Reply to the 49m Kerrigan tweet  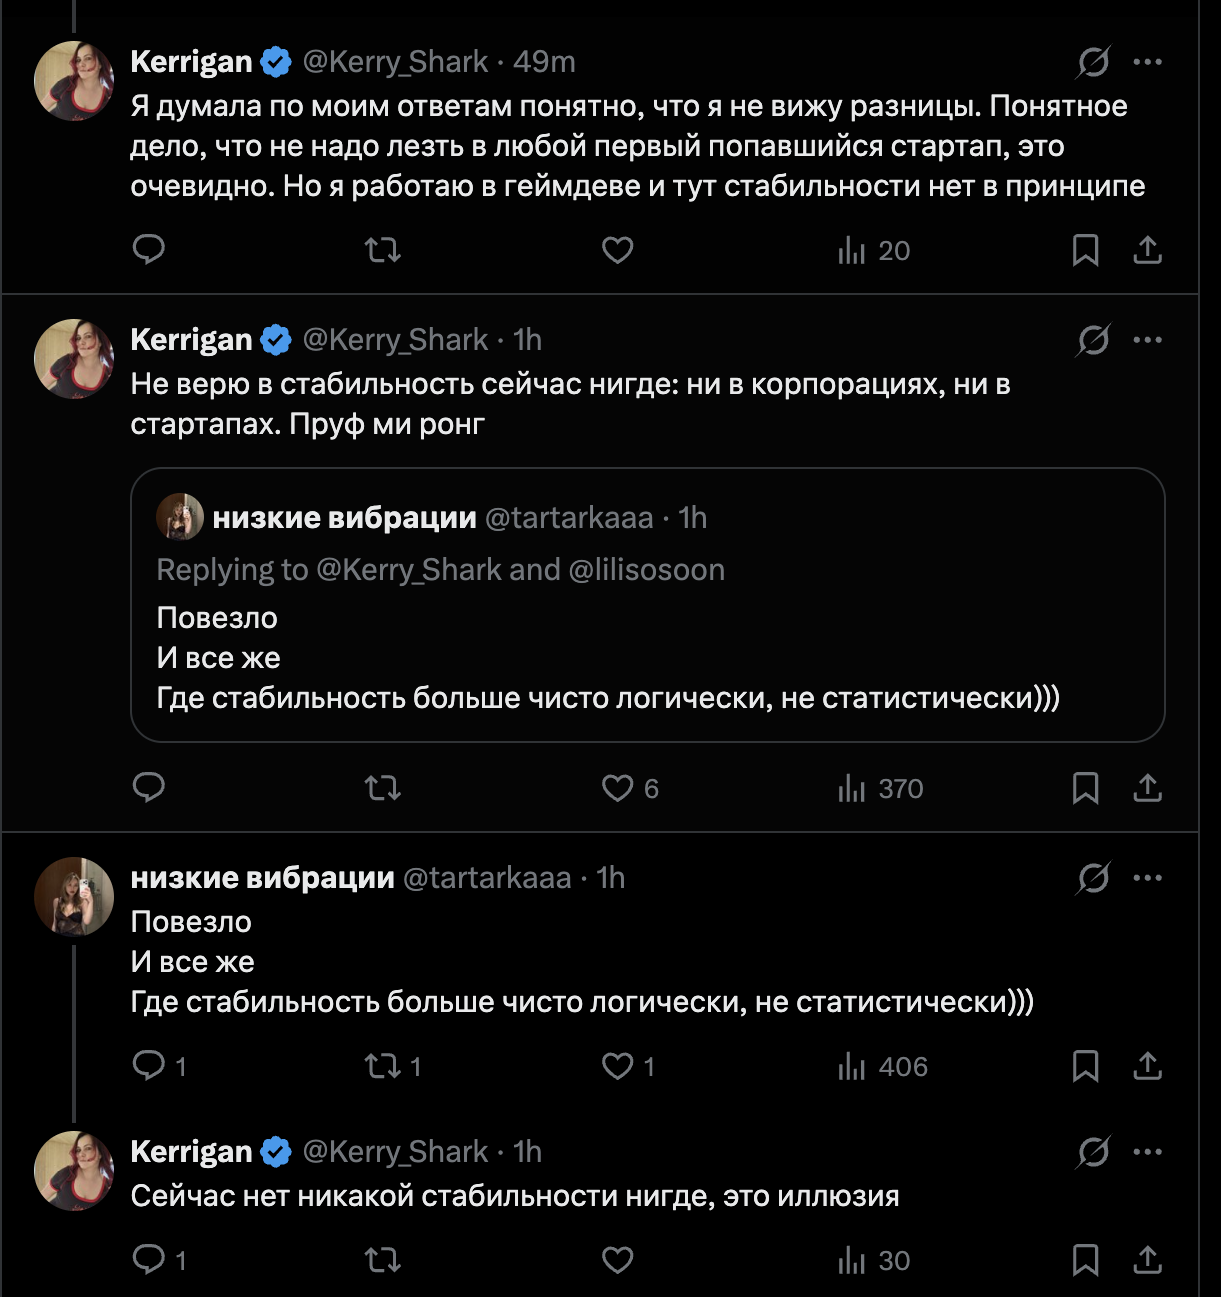tap(149, 250)
